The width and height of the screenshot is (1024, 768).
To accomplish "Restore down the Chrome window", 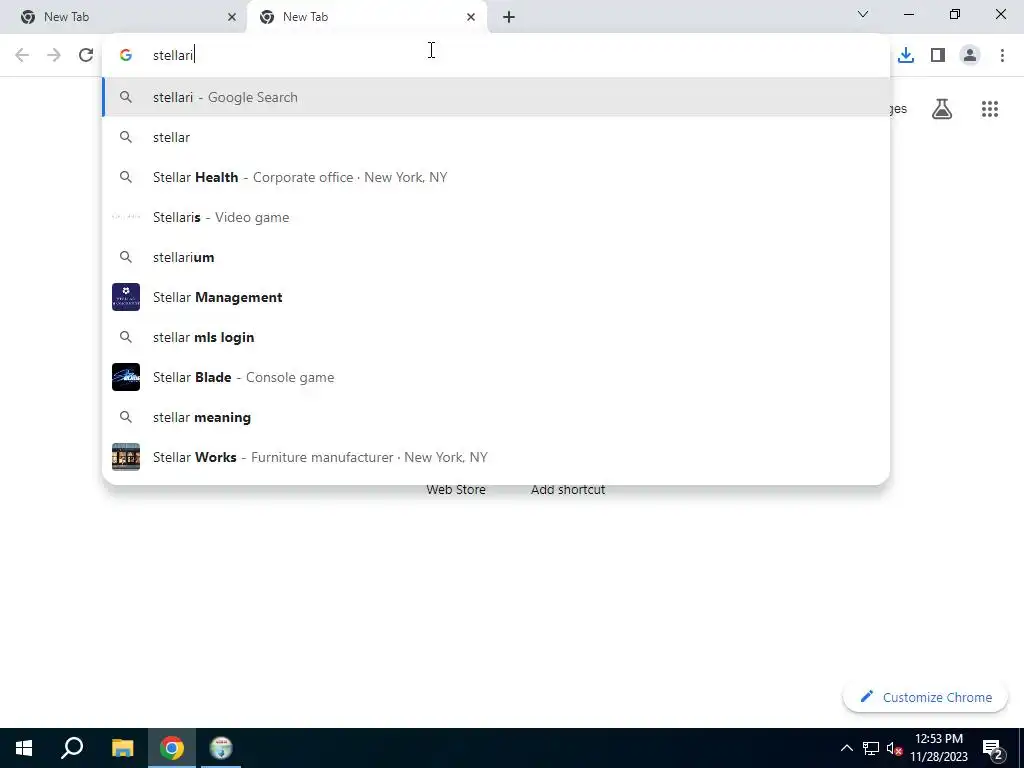I will [955, 14].
